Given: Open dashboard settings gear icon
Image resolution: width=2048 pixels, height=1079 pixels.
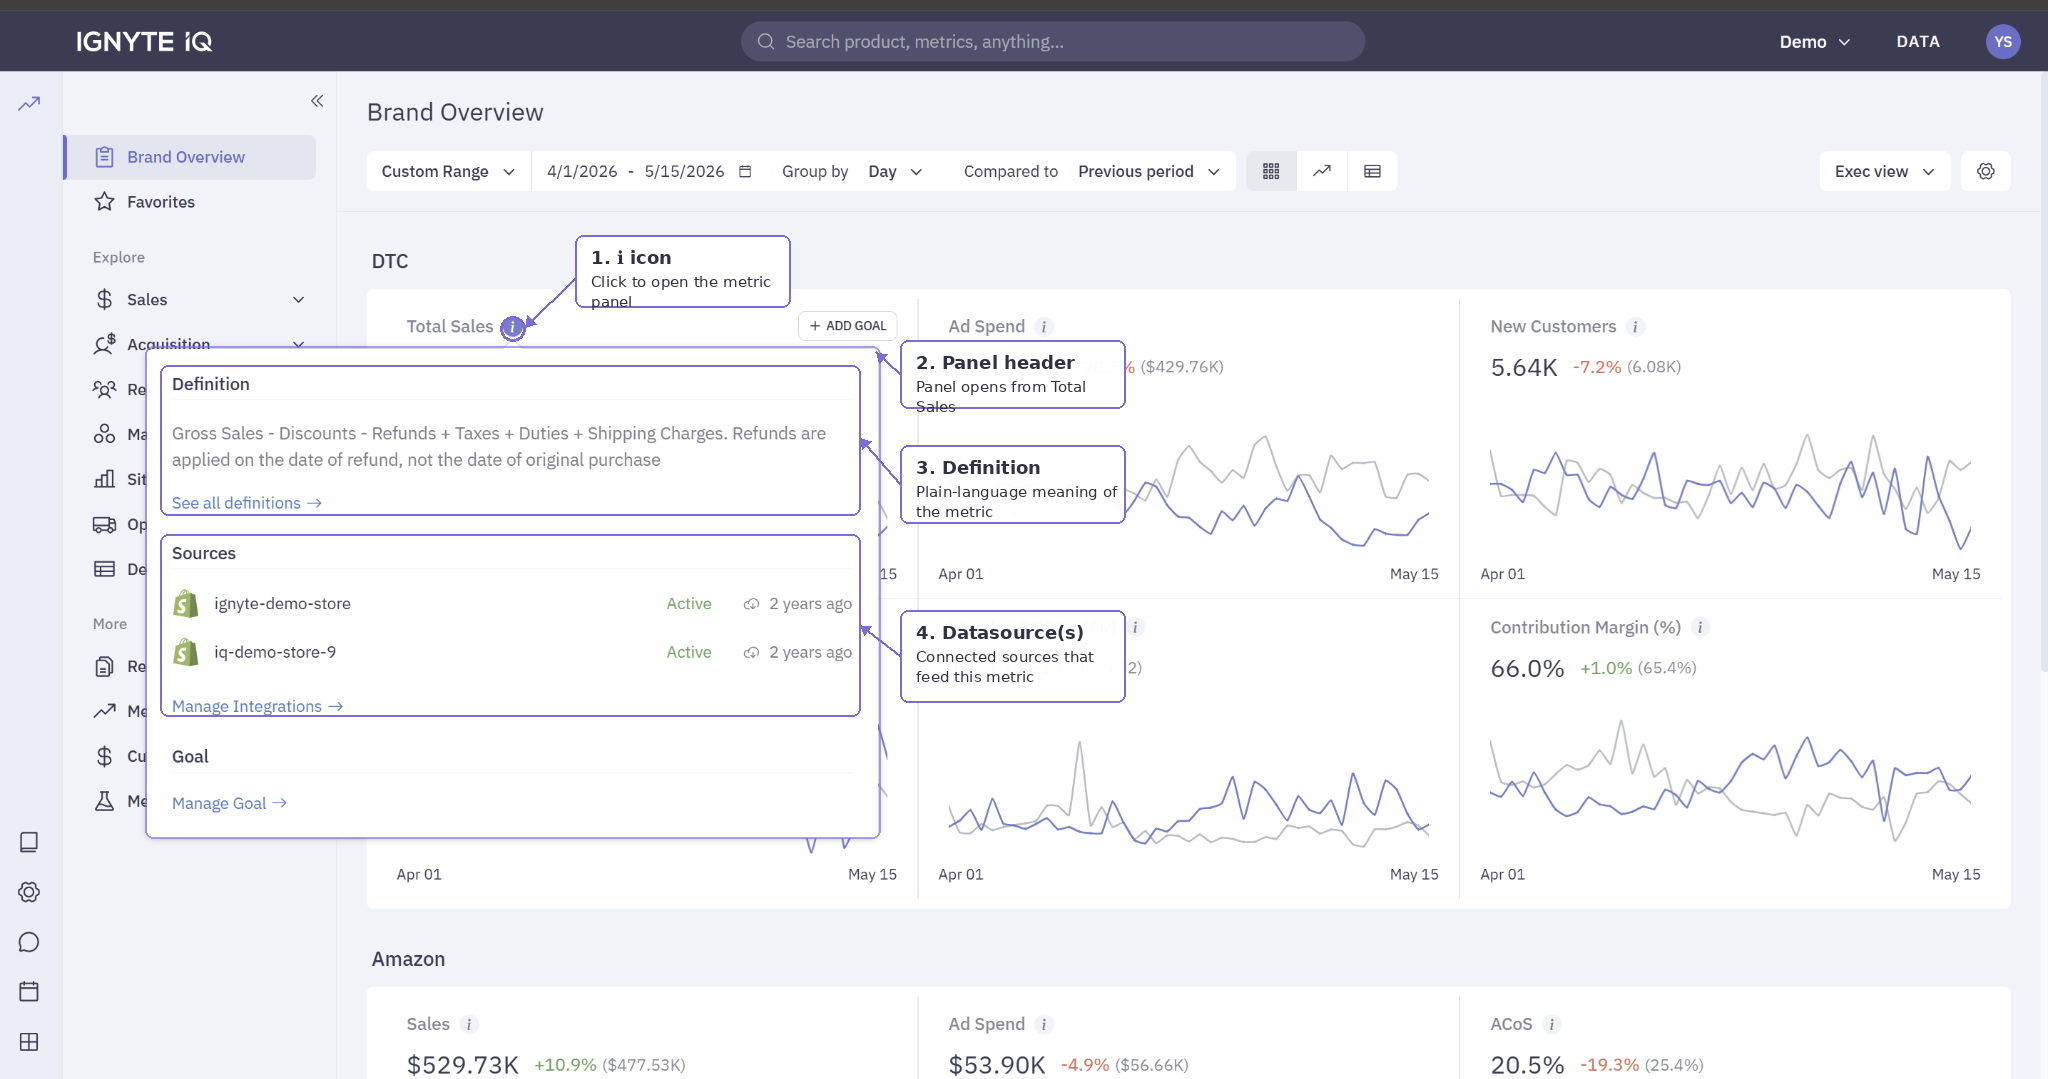Looking at the screenshot, I should point(1986,171).
